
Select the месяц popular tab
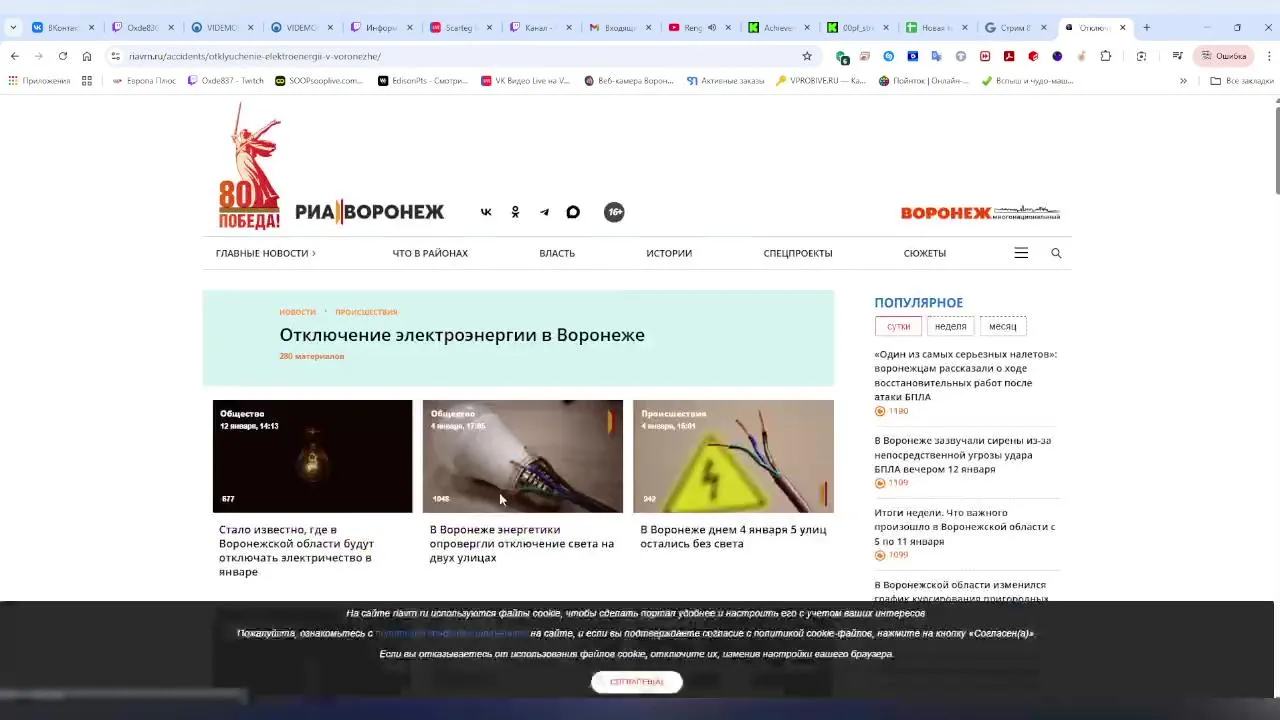pyautogui.click(x=1003, y=326)
